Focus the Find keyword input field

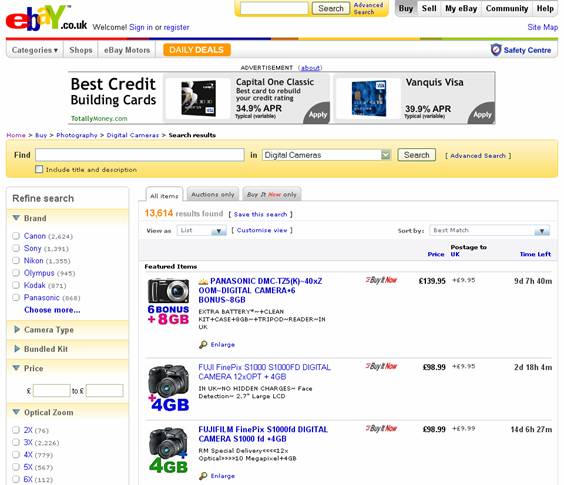point(140,155)
